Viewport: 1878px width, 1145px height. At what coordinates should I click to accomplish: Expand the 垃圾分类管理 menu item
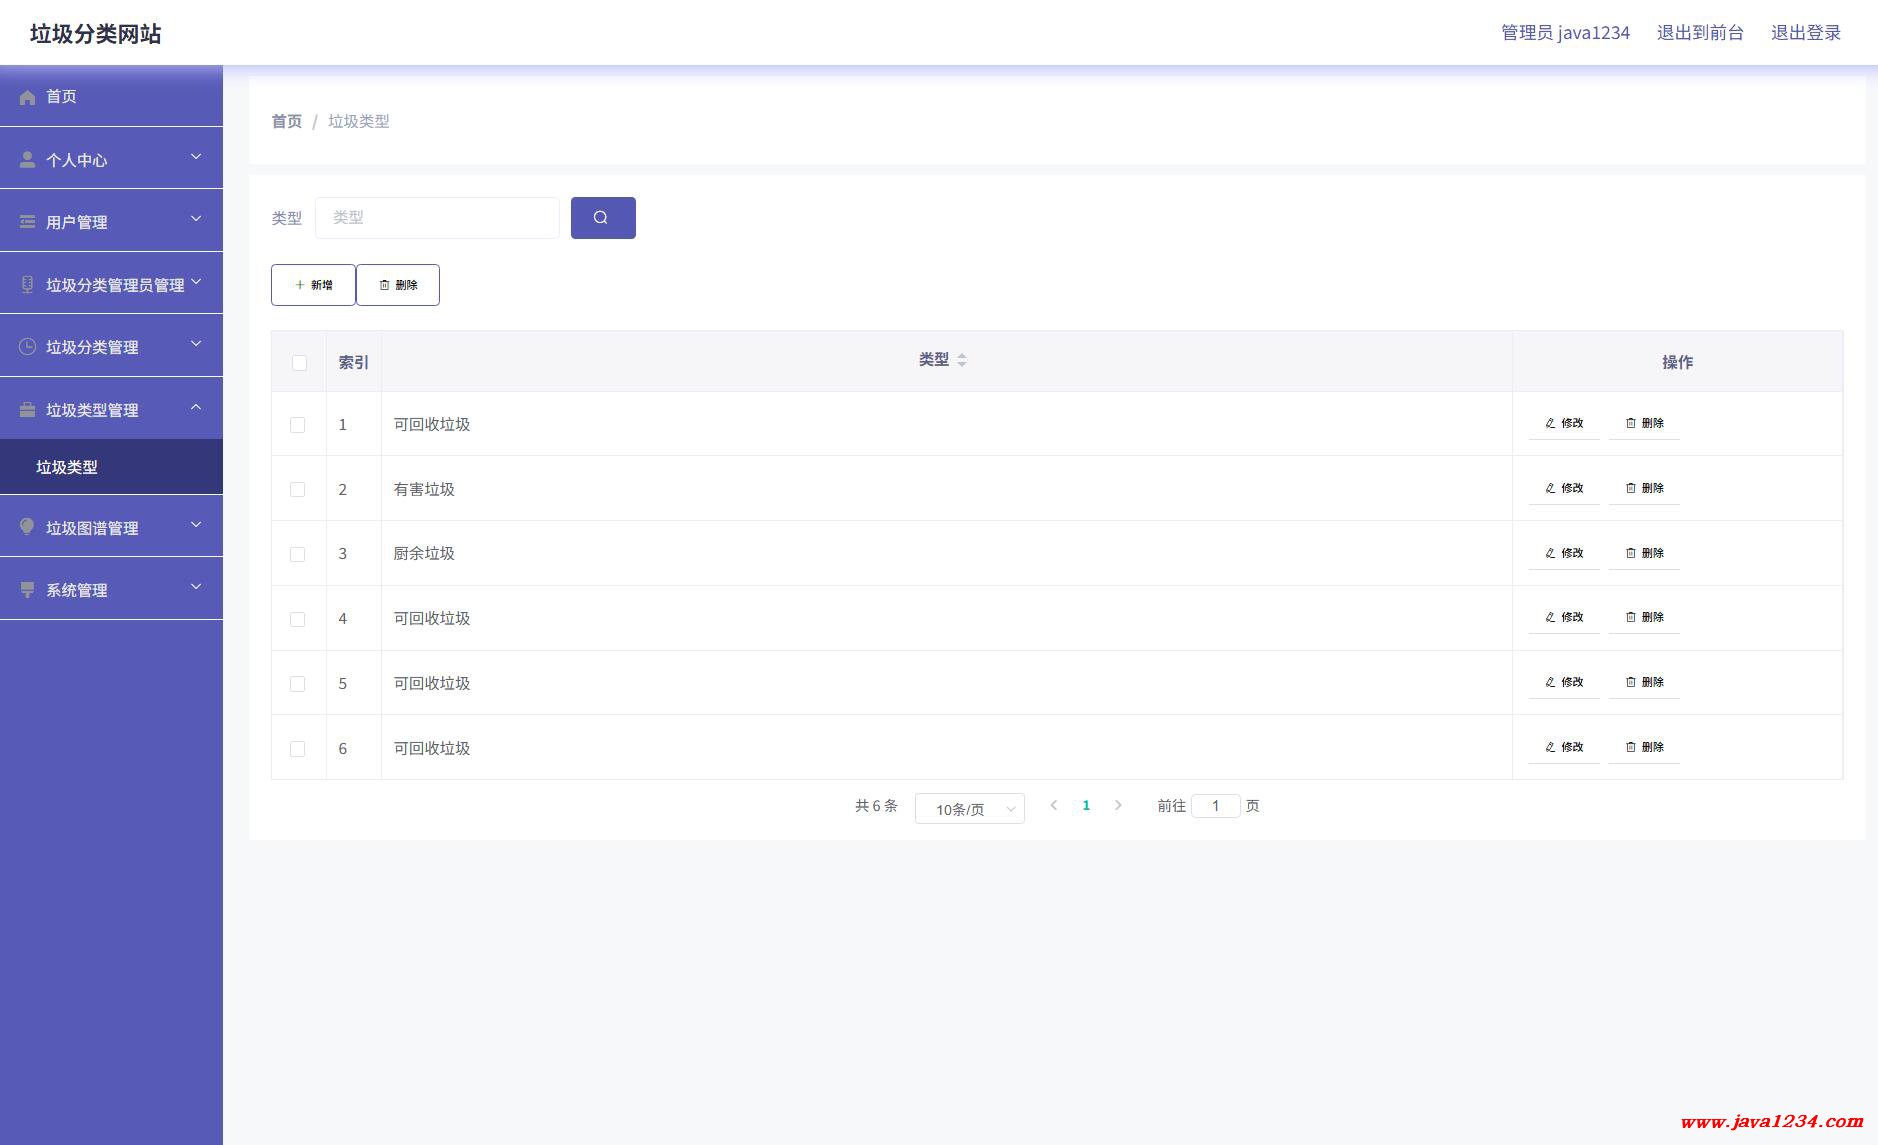pyautogui.click(x=111, y=347)
